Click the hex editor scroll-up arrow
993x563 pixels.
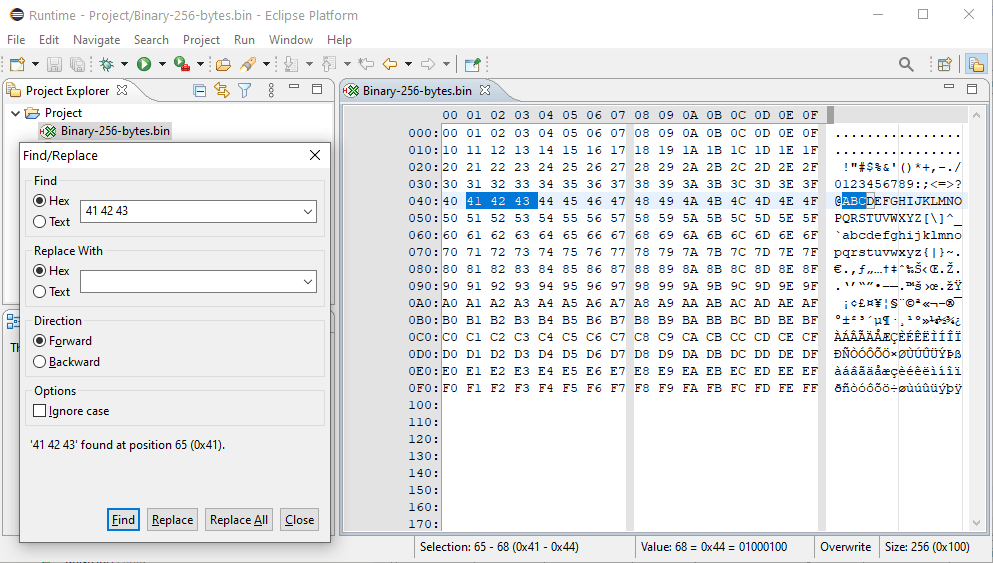976,115
